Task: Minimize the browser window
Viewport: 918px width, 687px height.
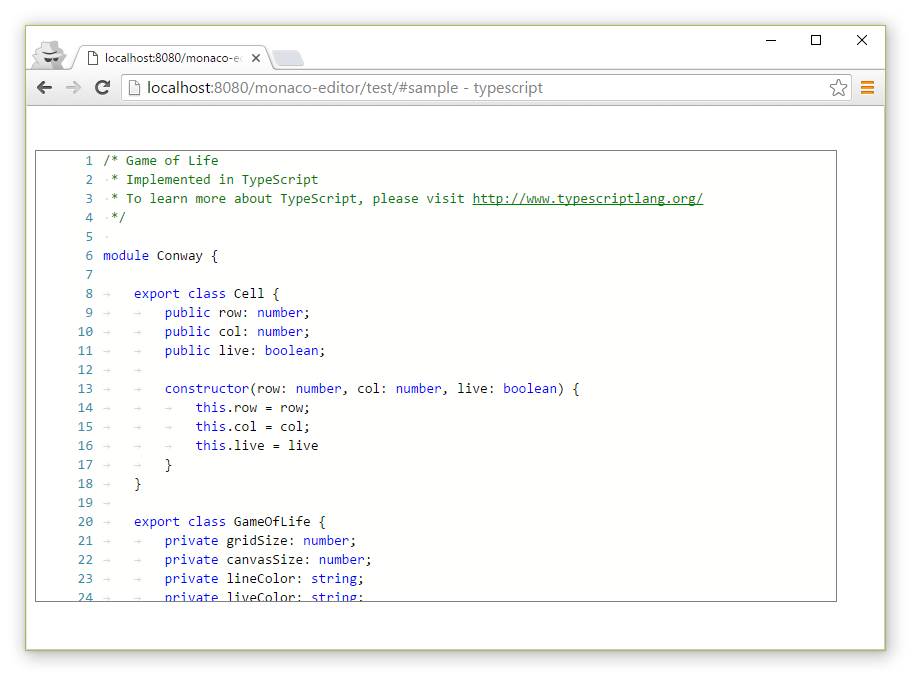Action: click(x=770, y=40)
